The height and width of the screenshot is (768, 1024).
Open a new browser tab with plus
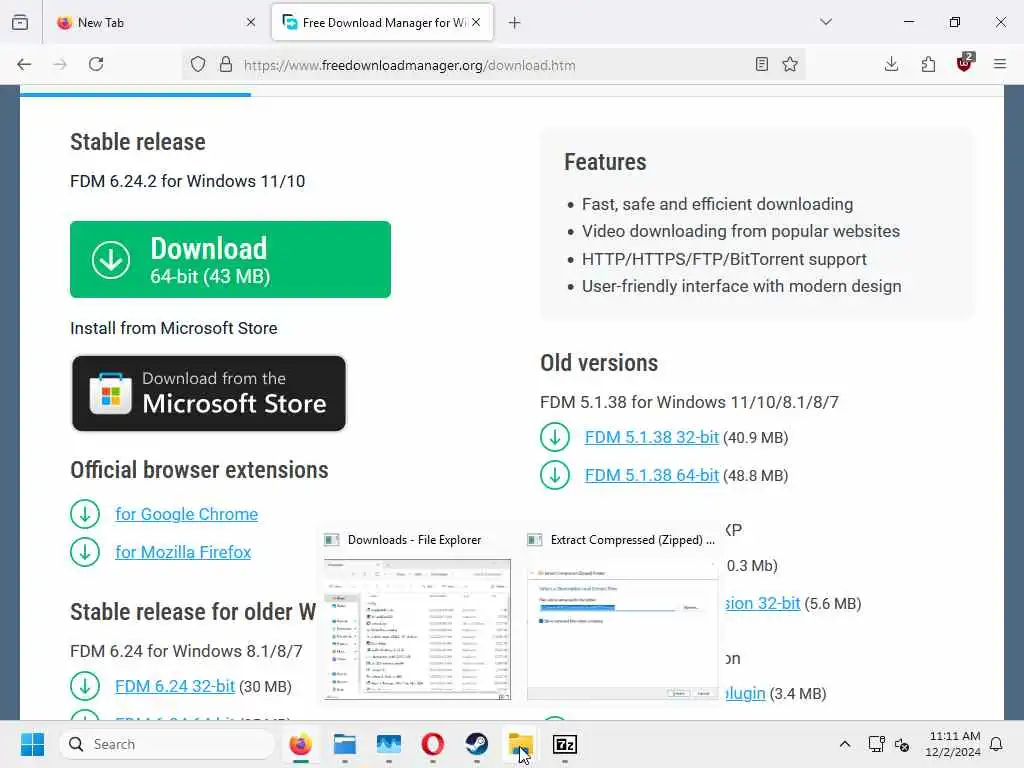pyautogui.click(x=515, y=23)
